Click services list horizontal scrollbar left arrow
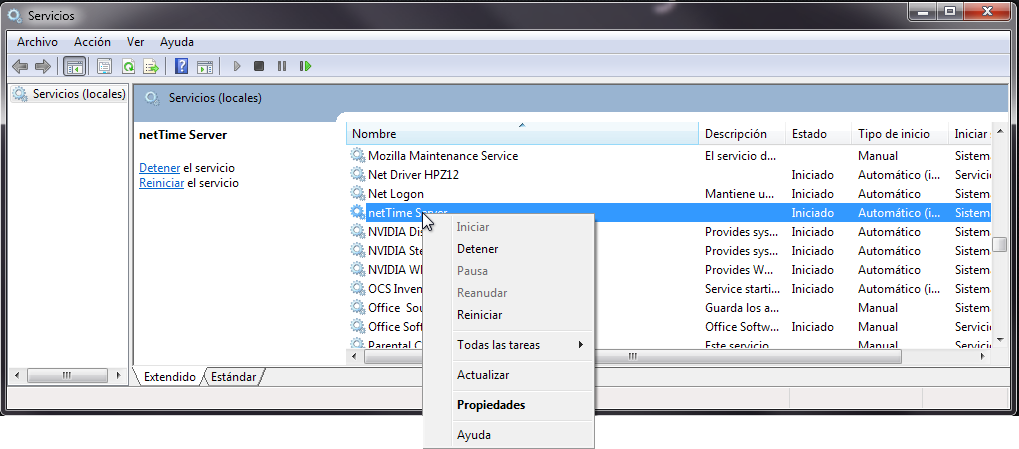This screenshot has width=1019, height=449. pos(354,357)
